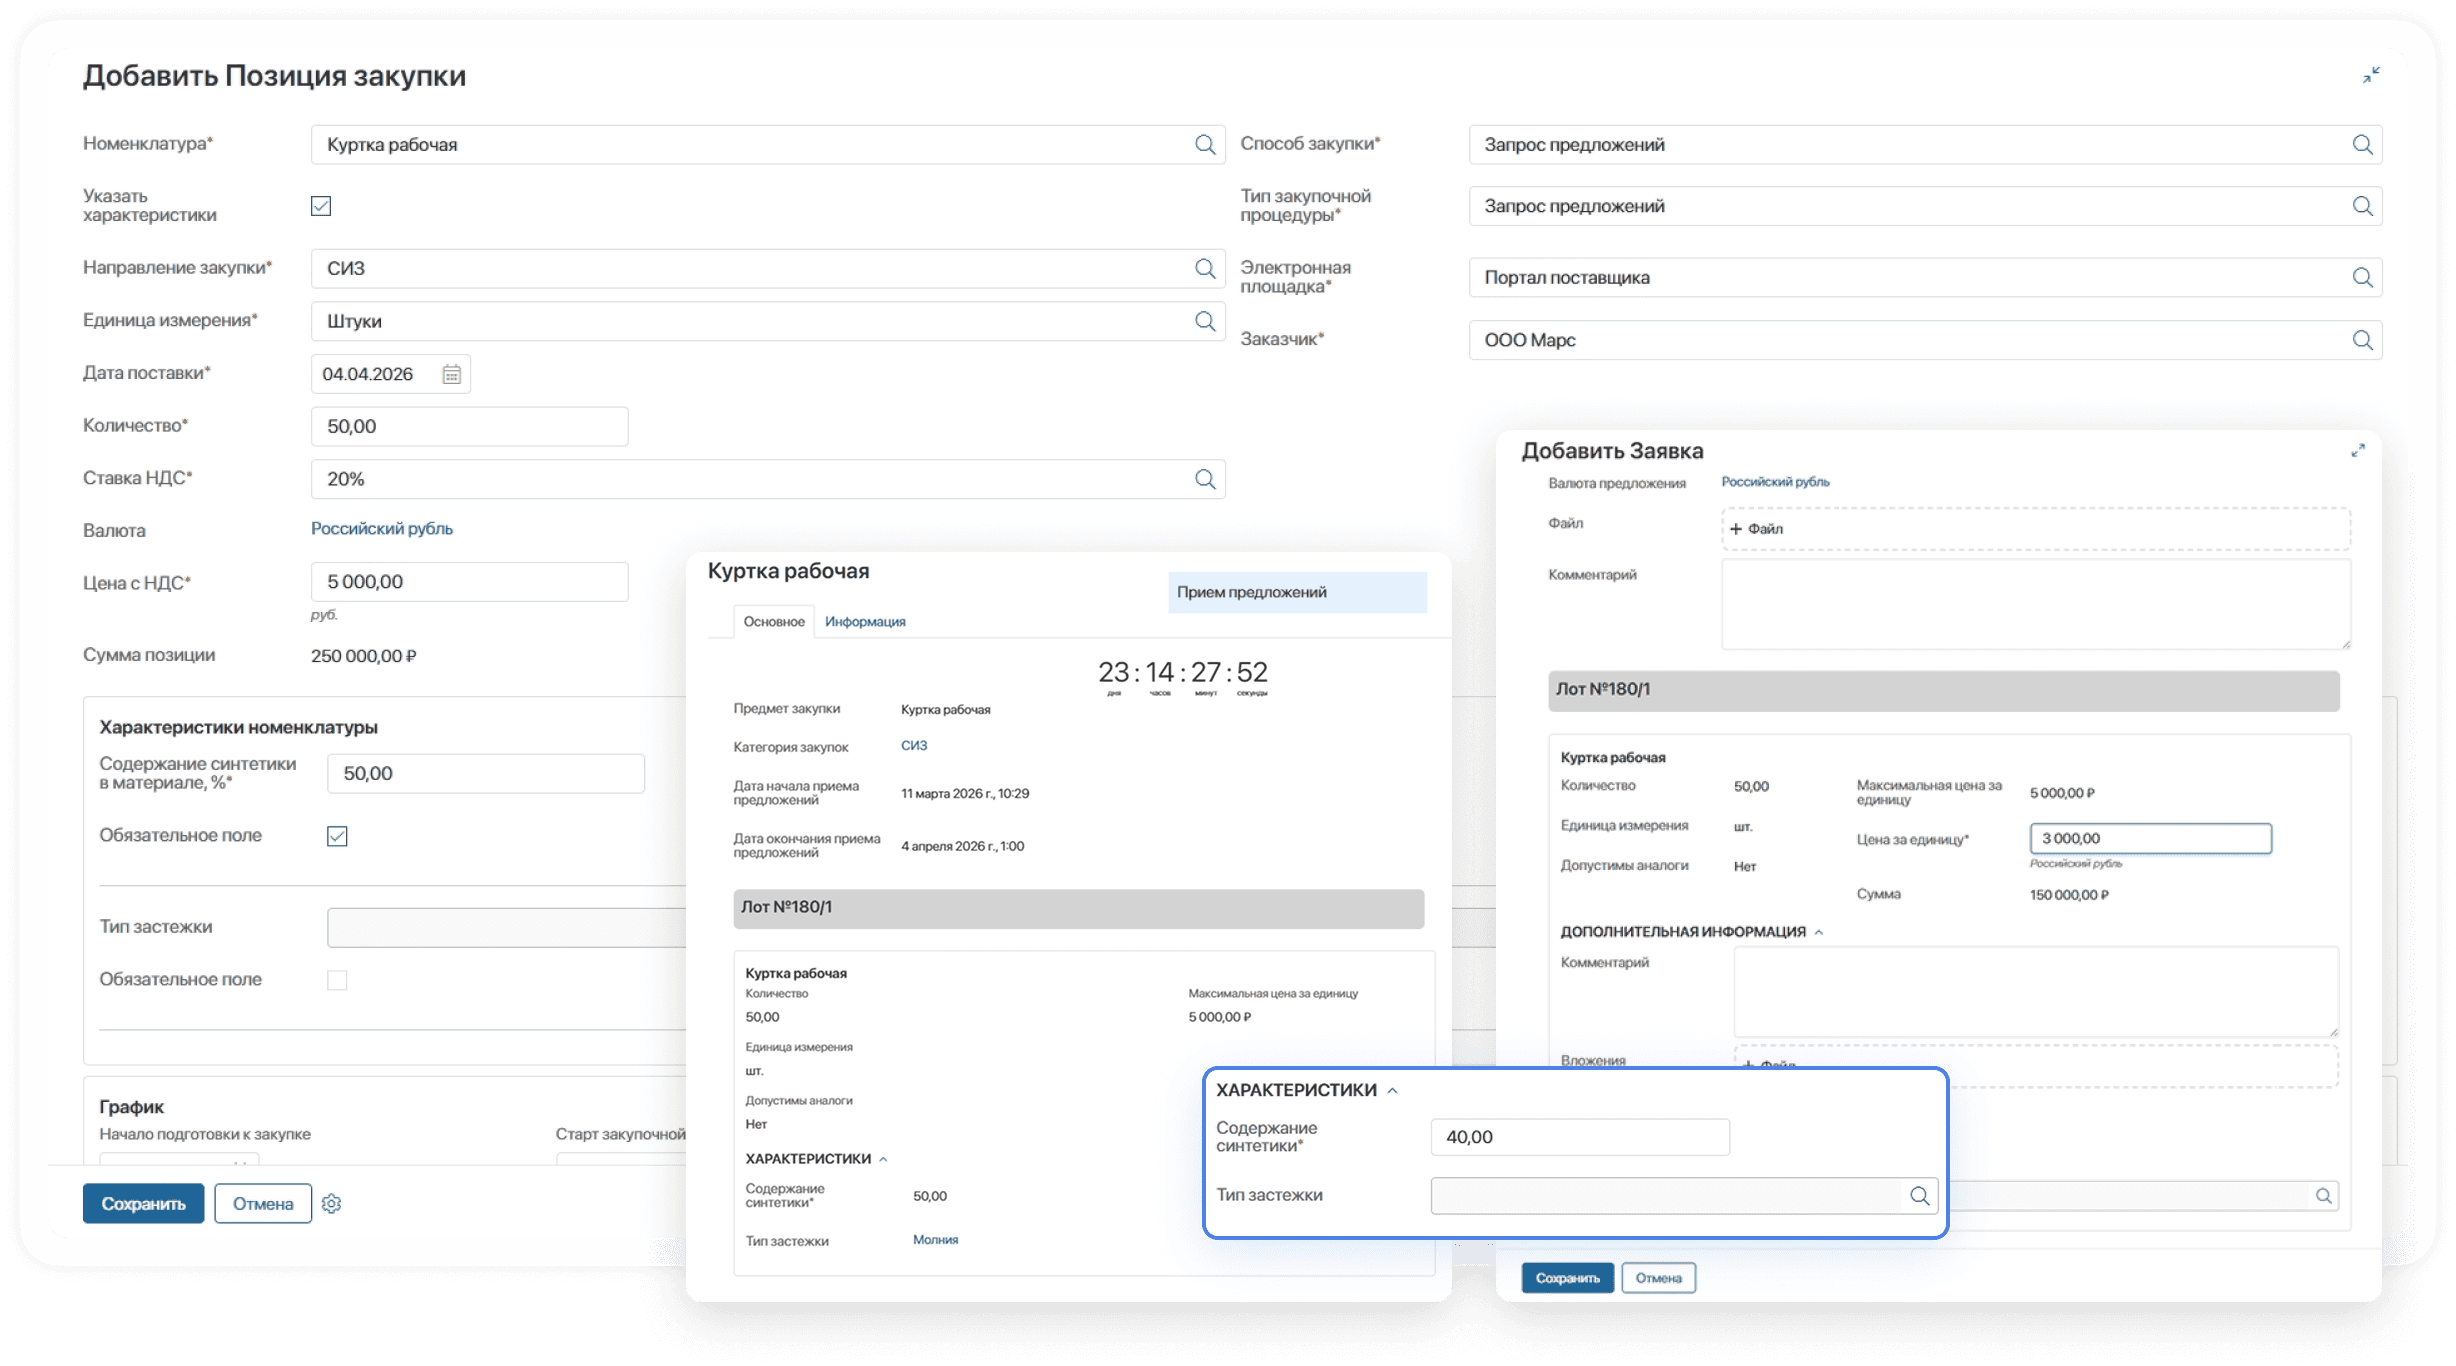
Task: Click the settings gear next to Отмена
Action: point(332,1204)
